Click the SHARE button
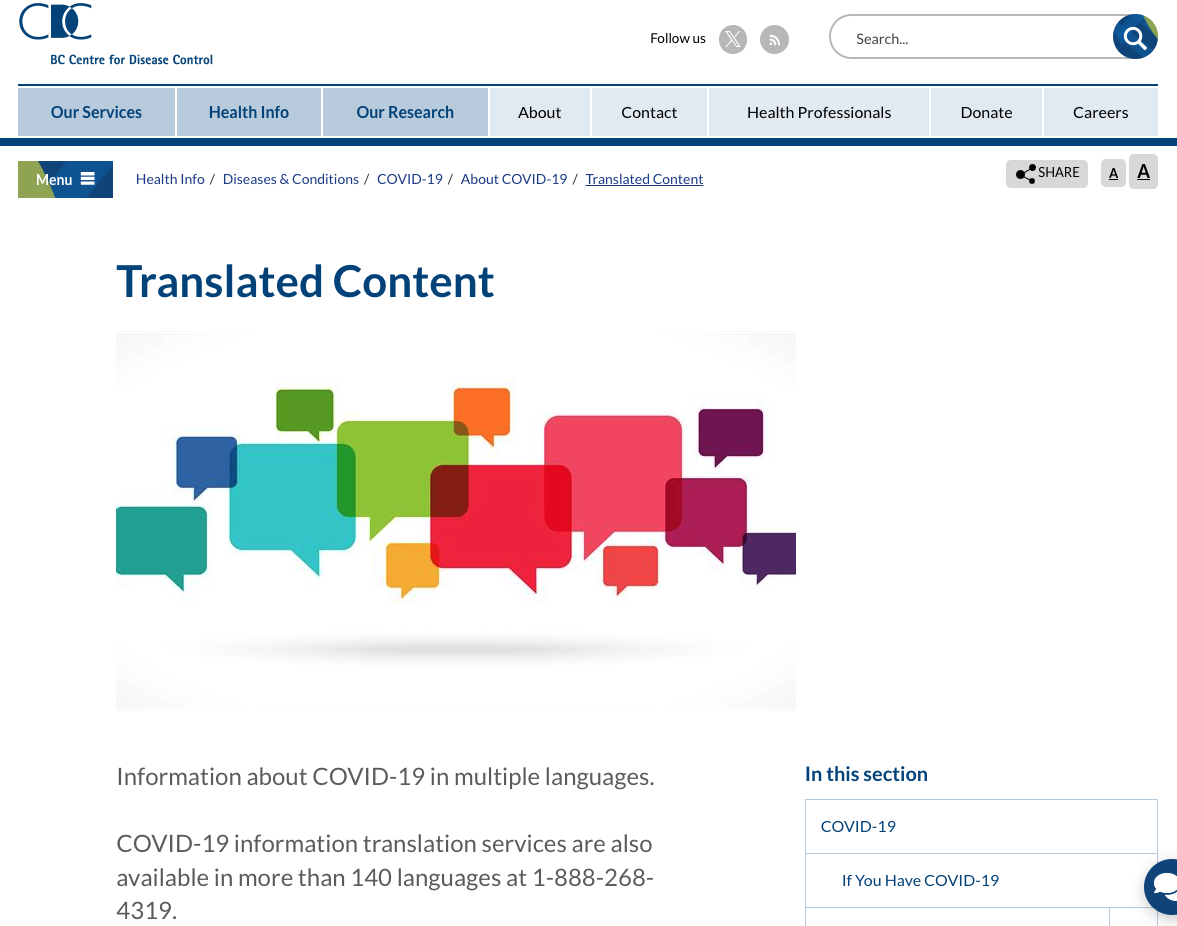Image resolution: width=1177 pixels, height=926 pixels. (1046, 173)
